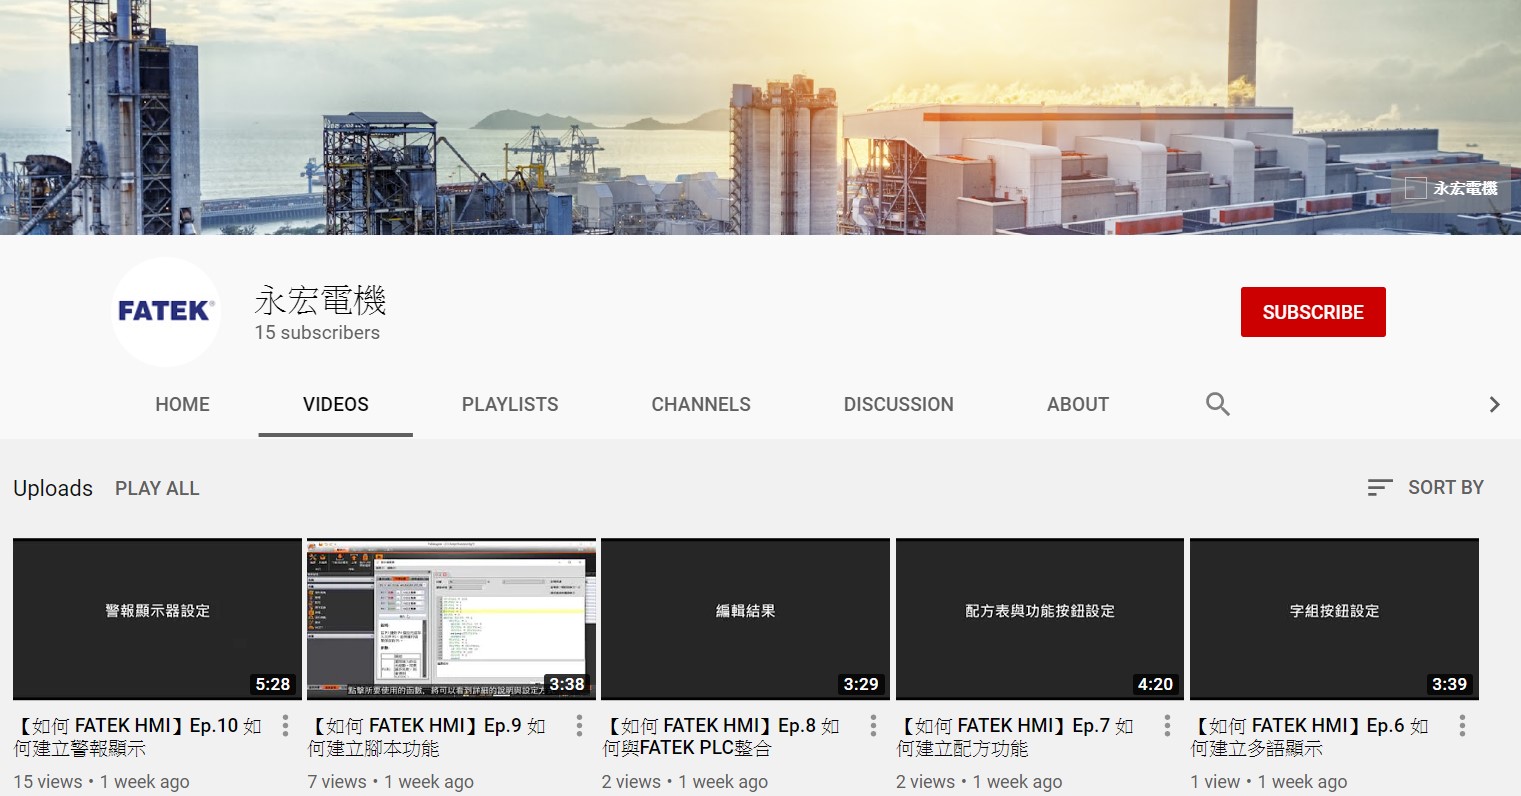Viewport: 1521px width, 796px height.
Task: Open Ep.6 如何建立多語顯示 video title
Action: [x=1311, y=737]
